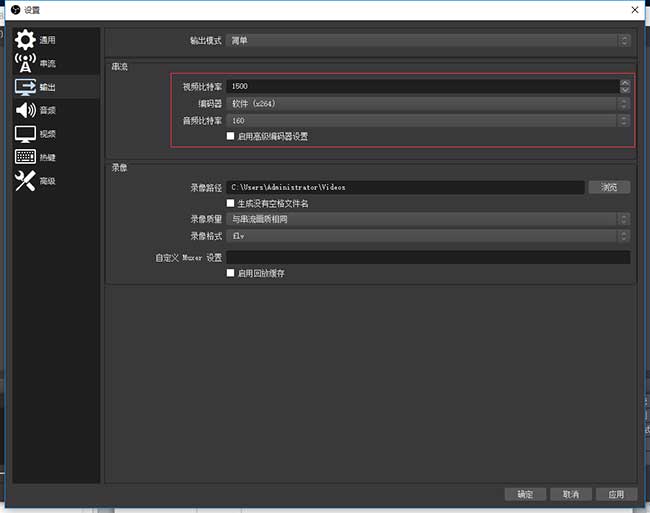This screenshot has width=650, height=513.
Task: Expand the 录像格式 dropdown showing flv
Action: click(x=428, y=236)
